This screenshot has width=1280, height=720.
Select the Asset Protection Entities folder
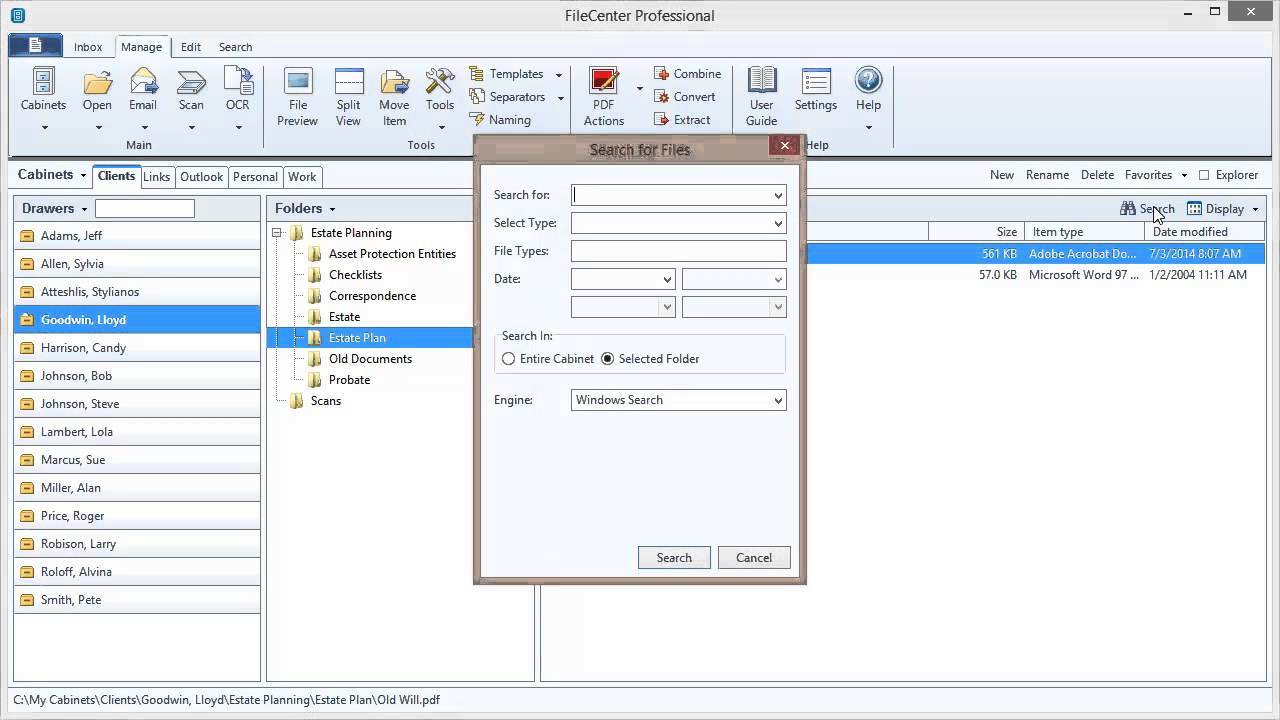point(392,254)
